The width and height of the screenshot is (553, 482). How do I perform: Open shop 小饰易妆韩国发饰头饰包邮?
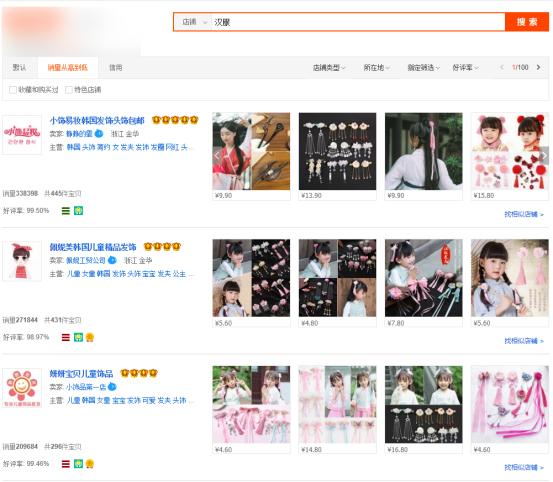[x=97, y=121]
